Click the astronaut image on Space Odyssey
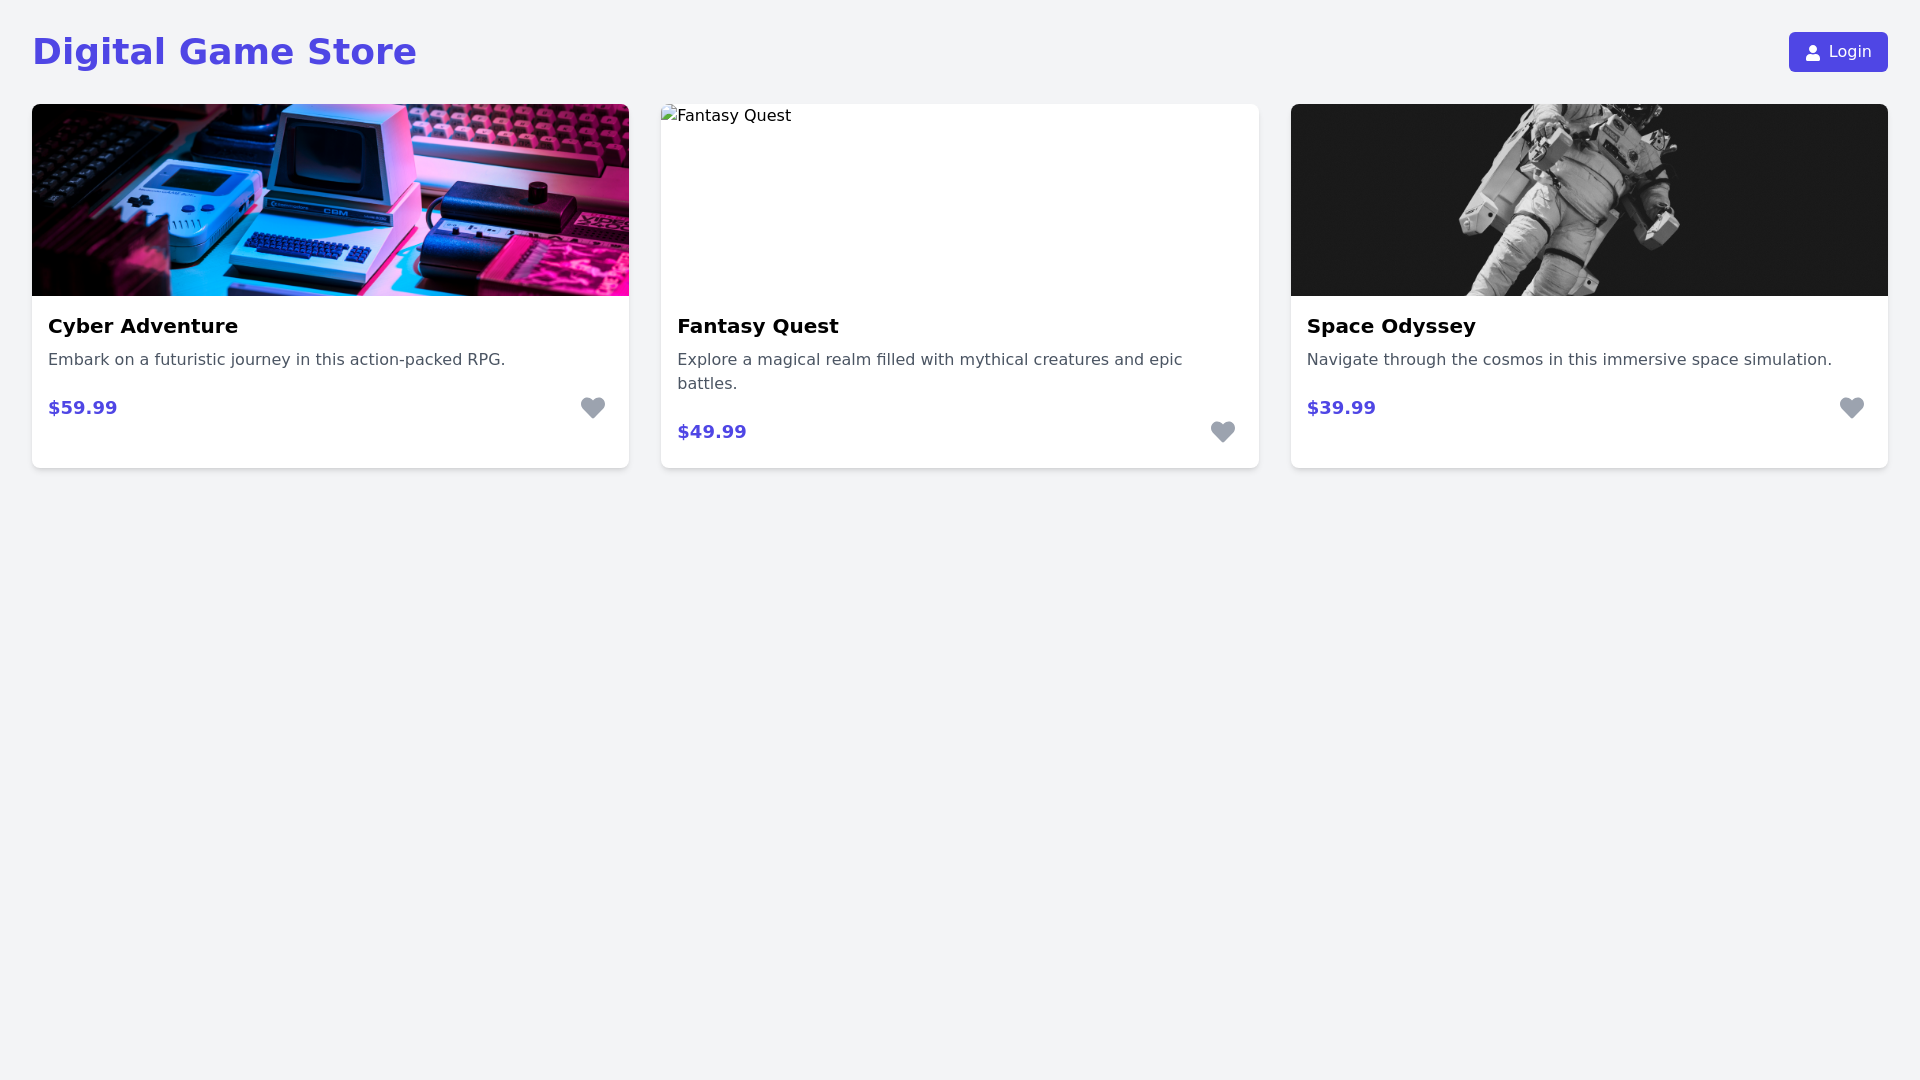This screenshot has height=1080, width=1920. pos(1589,200)
